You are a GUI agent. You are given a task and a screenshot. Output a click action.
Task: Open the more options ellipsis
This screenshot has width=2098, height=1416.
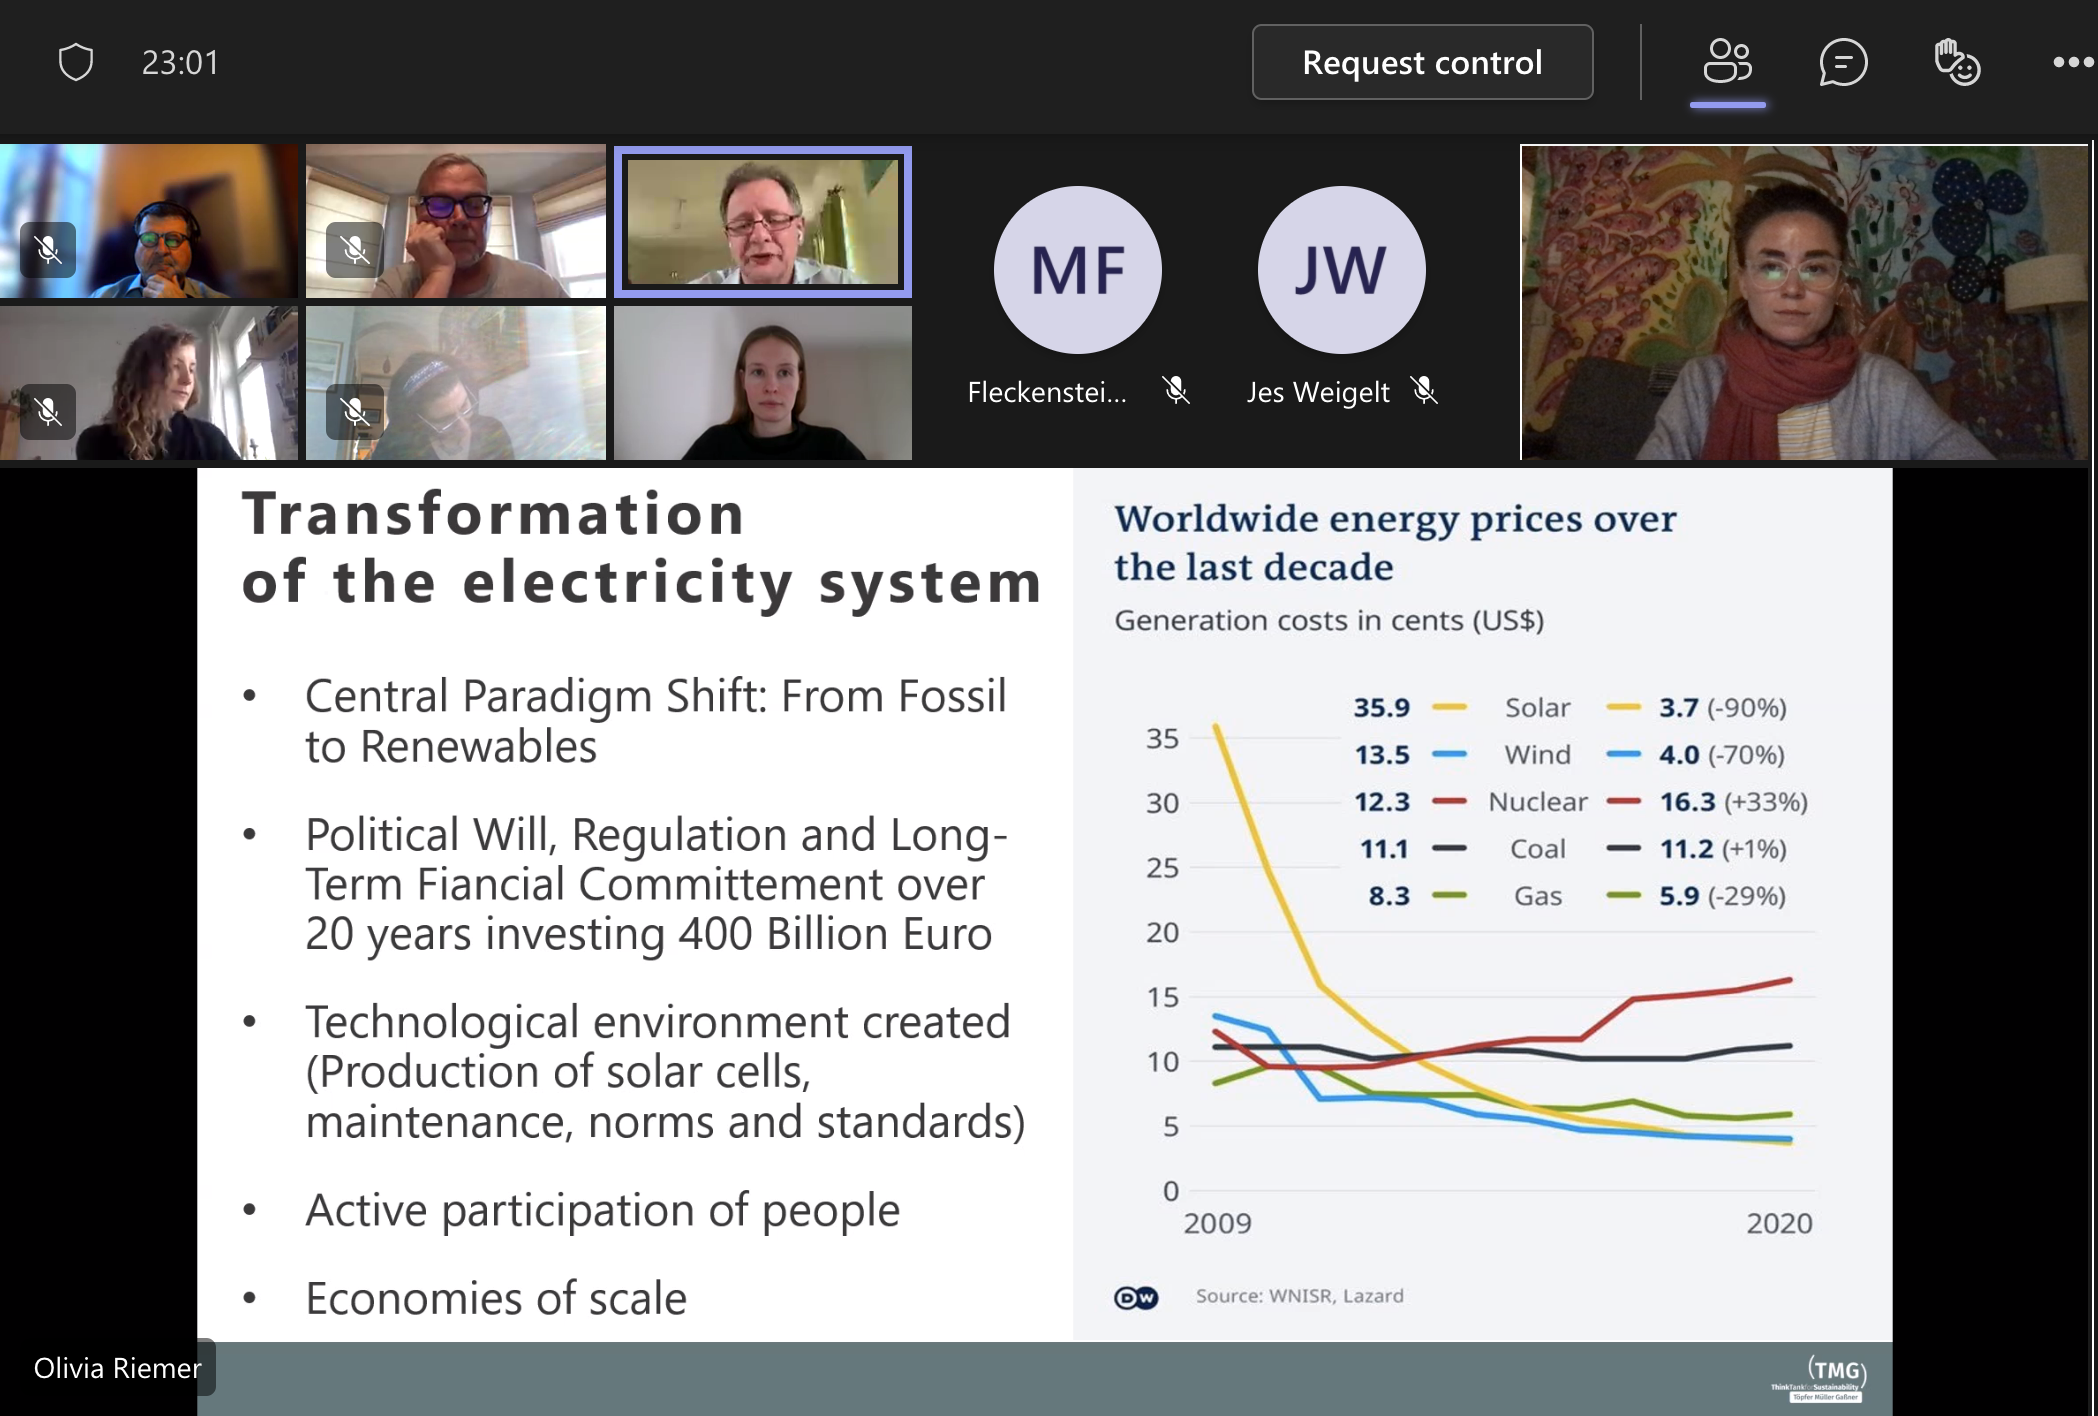pyautogui.click(x=2072, y=62)
